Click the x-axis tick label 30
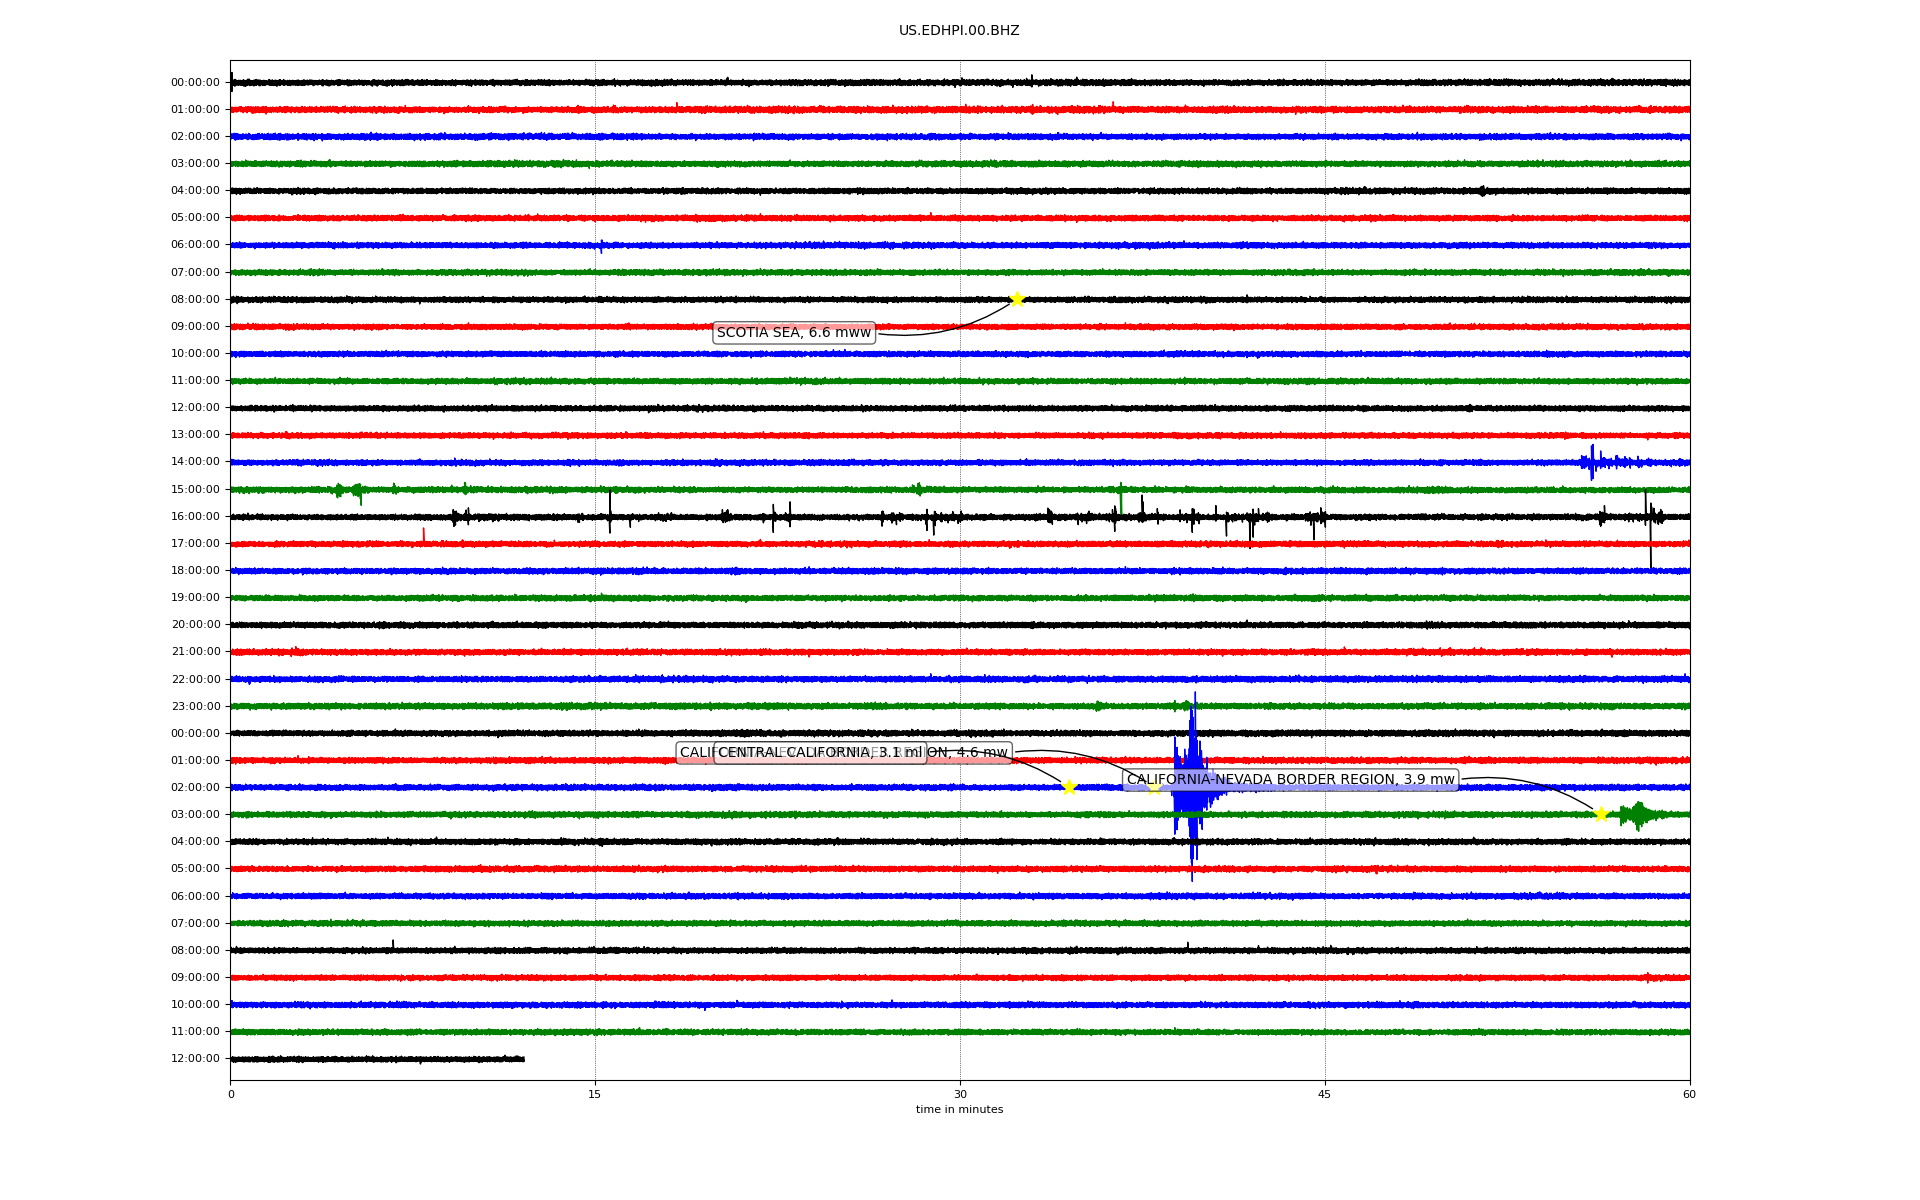1920x1200 pixels. (960, 1095)
